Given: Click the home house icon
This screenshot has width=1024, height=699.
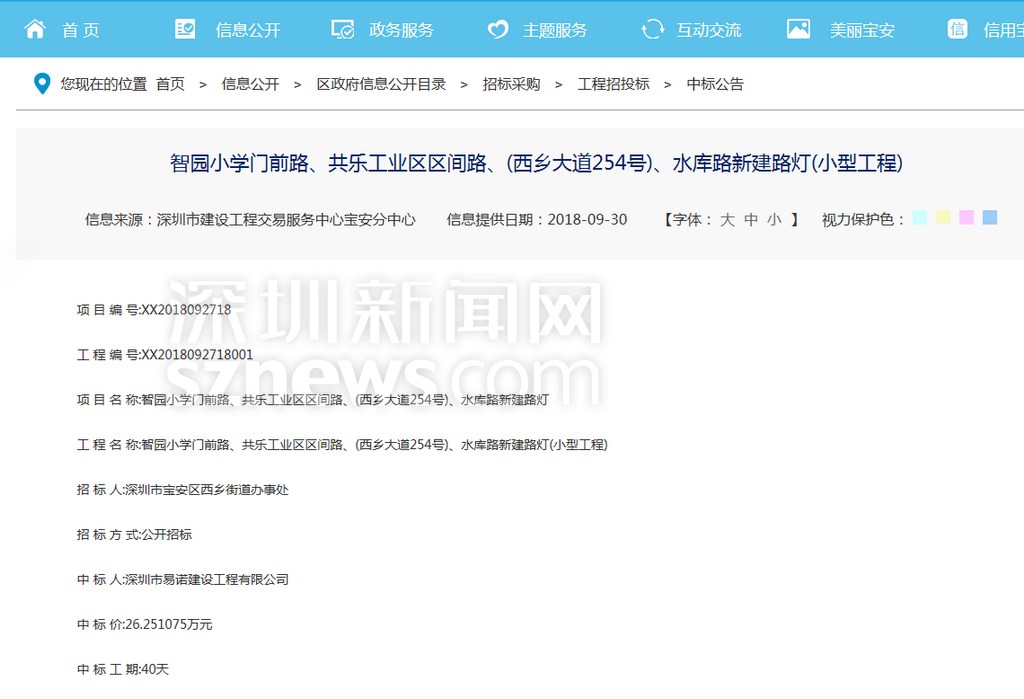Looking at the screenshot, I should [x=35, y=29].
